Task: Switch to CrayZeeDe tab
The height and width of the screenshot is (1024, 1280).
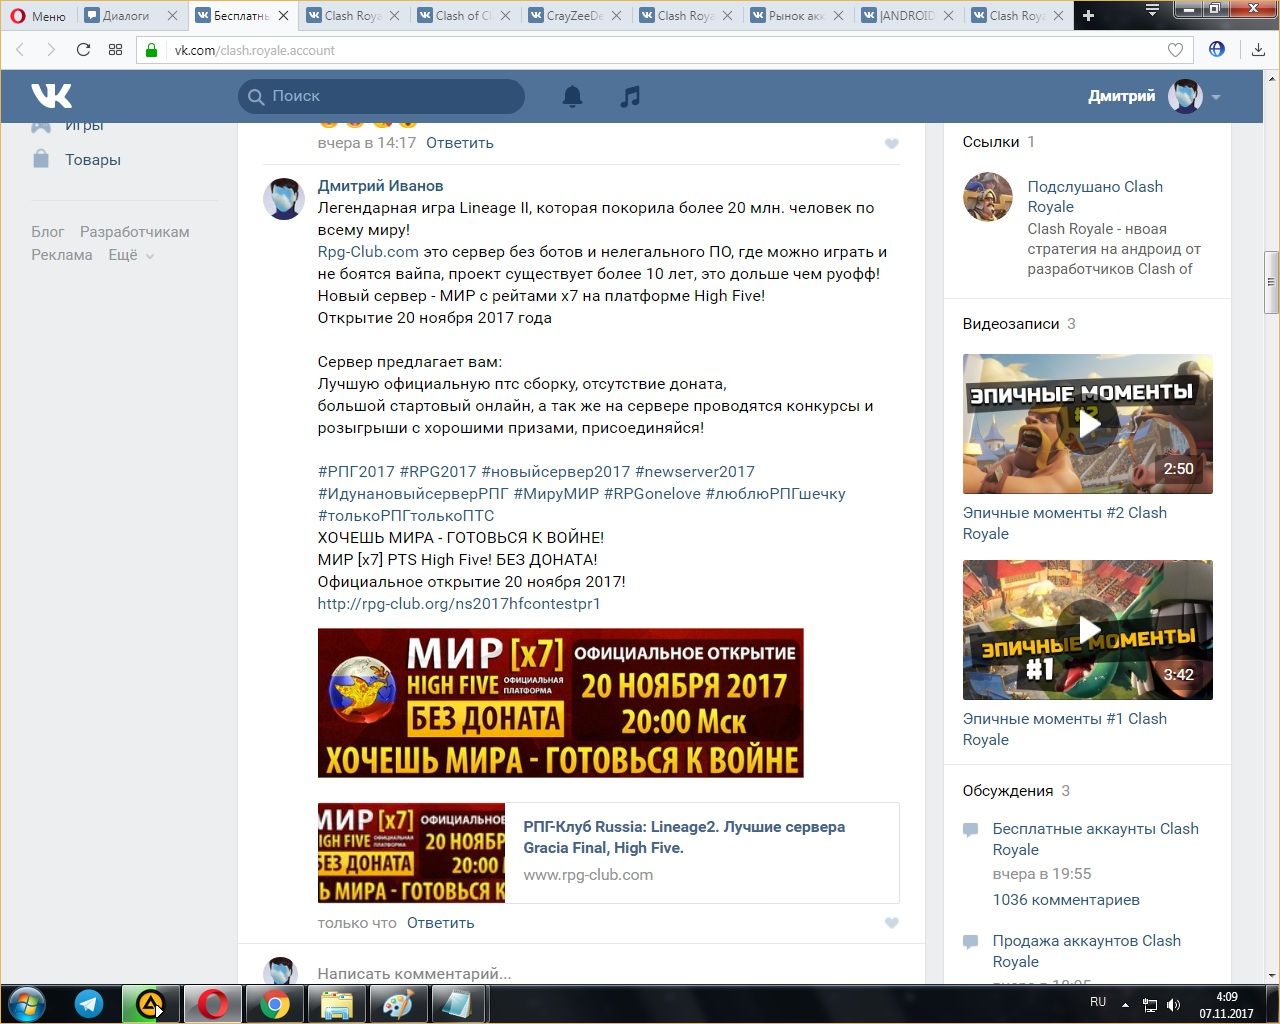Action: (574, 15)
